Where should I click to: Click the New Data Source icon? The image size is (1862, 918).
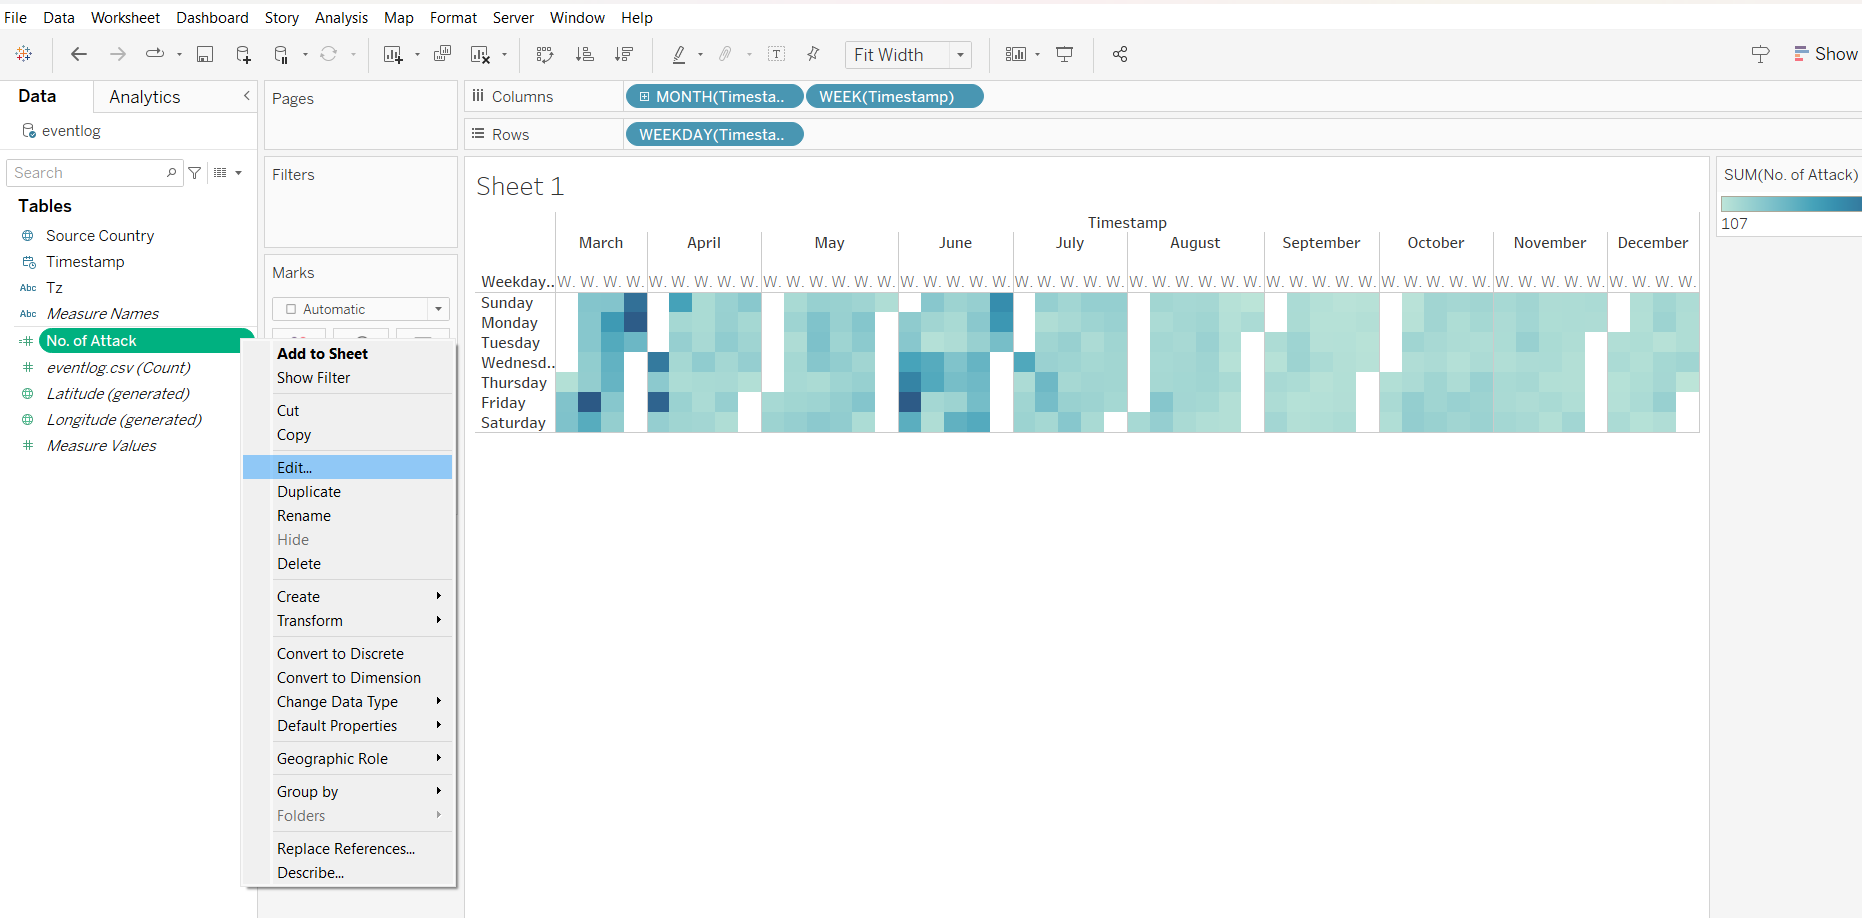tap(243, 55)
